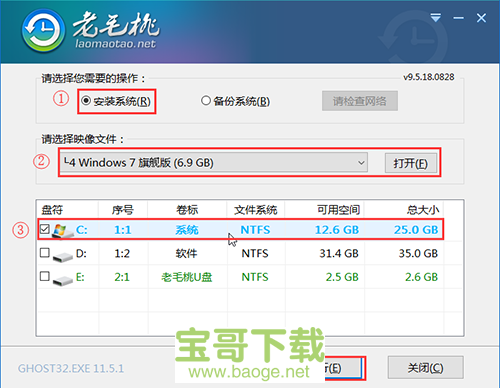Sort by the 卷标 column header
Screen dimensions: 500x388
(x=187, y=210)
